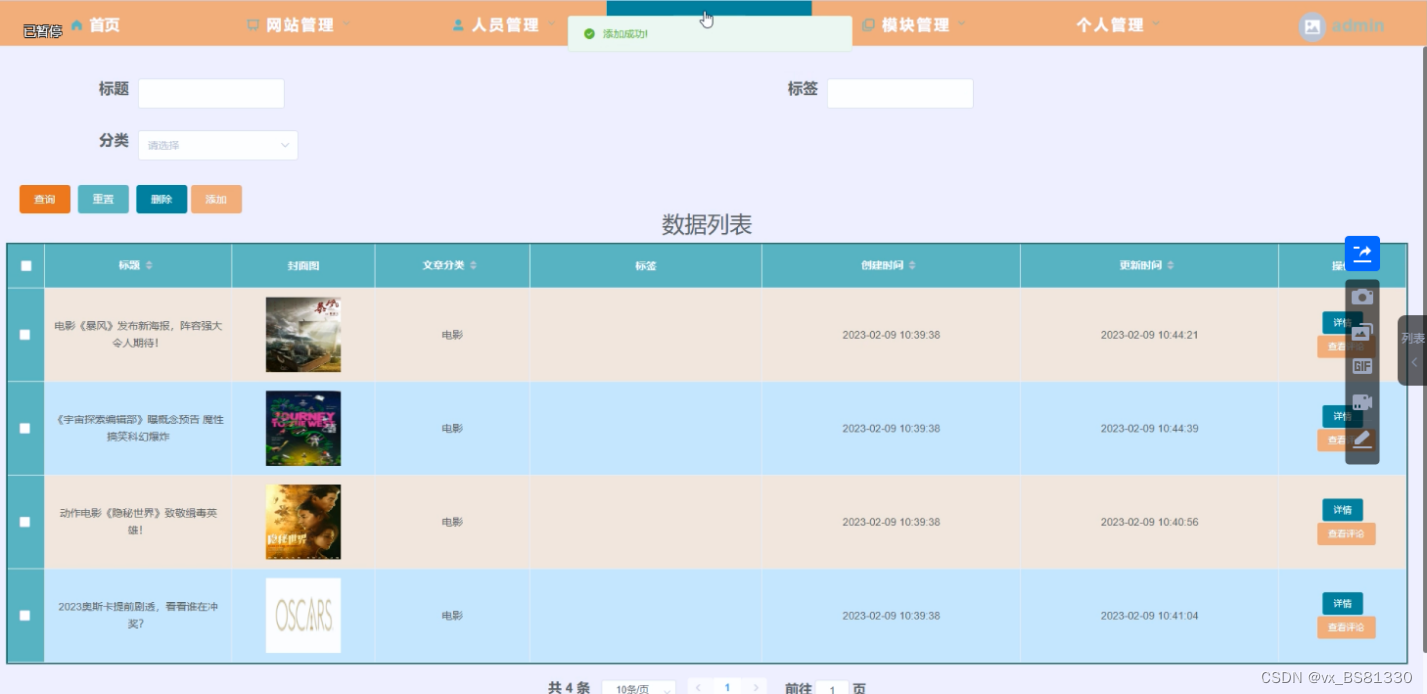The width and height of the screenshot is (1427, 694).
Task: Click the camera screenshot icon in floating toolbar
Action: point(1362,297)
